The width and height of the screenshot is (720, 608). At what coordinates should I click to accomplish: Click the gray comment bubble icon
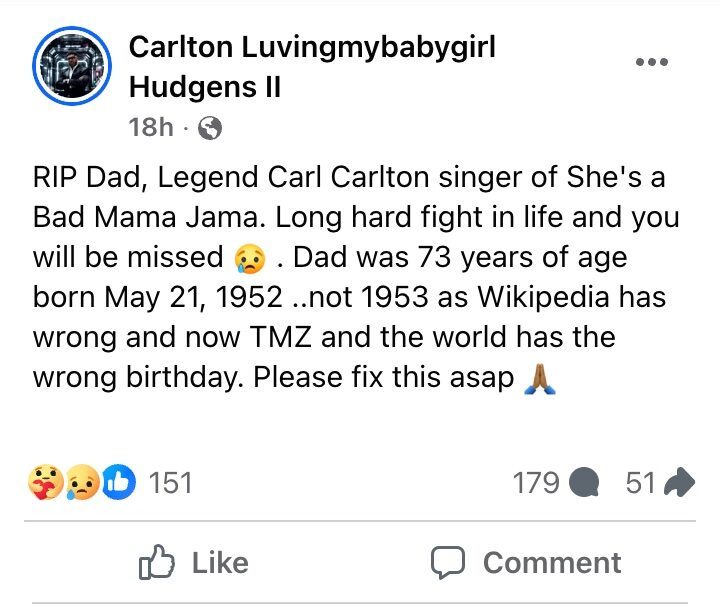tap(582, 484)
